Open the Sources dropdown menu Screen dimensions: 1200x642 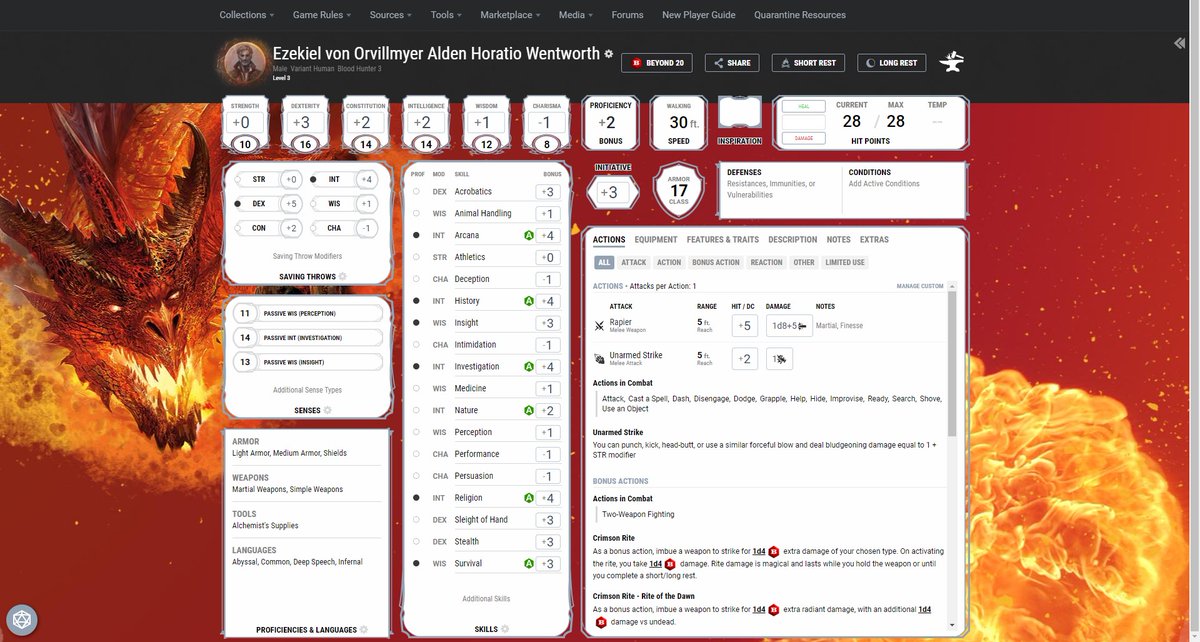pyautogui.click(x=391, y=15)
